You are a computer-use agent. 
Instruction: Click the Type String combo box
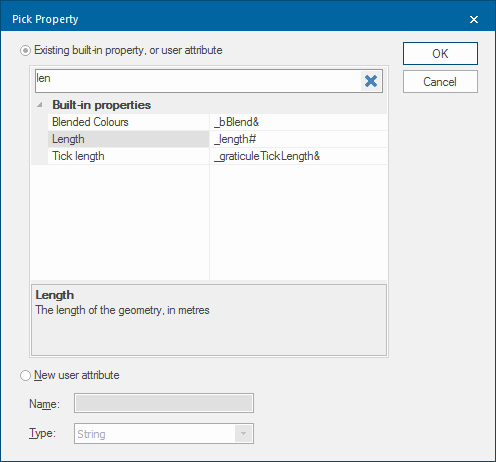point(164,433)
